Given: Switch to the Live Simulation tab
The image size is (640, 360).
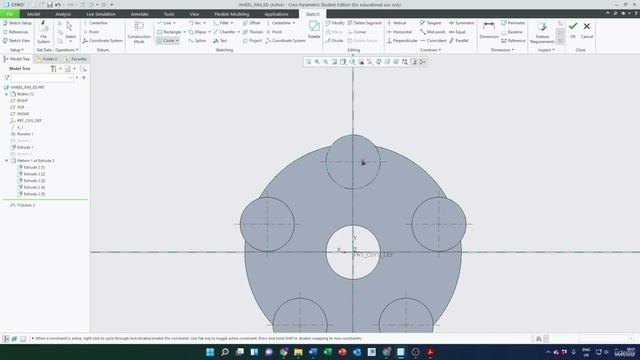Looking at the screenshot, I should (101, 14).
